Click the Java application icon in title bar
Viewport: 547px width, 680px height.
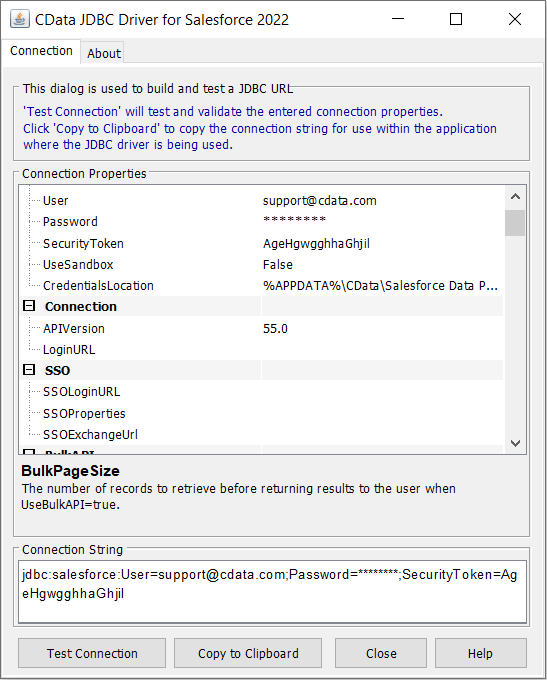20,19
